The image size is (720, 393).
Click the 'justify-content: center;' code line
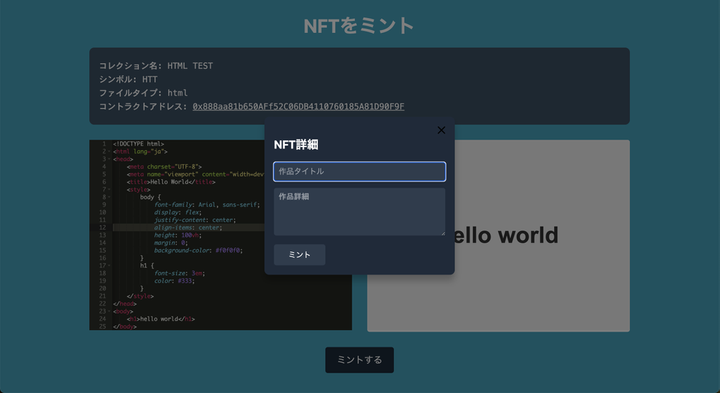click(195, 220)
